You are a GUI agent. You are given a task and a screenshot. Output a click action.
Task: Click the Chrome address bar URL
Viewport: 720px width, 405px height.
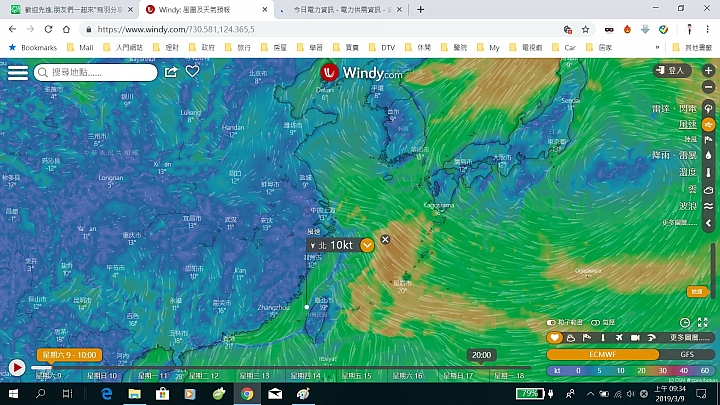coord(175,29)
